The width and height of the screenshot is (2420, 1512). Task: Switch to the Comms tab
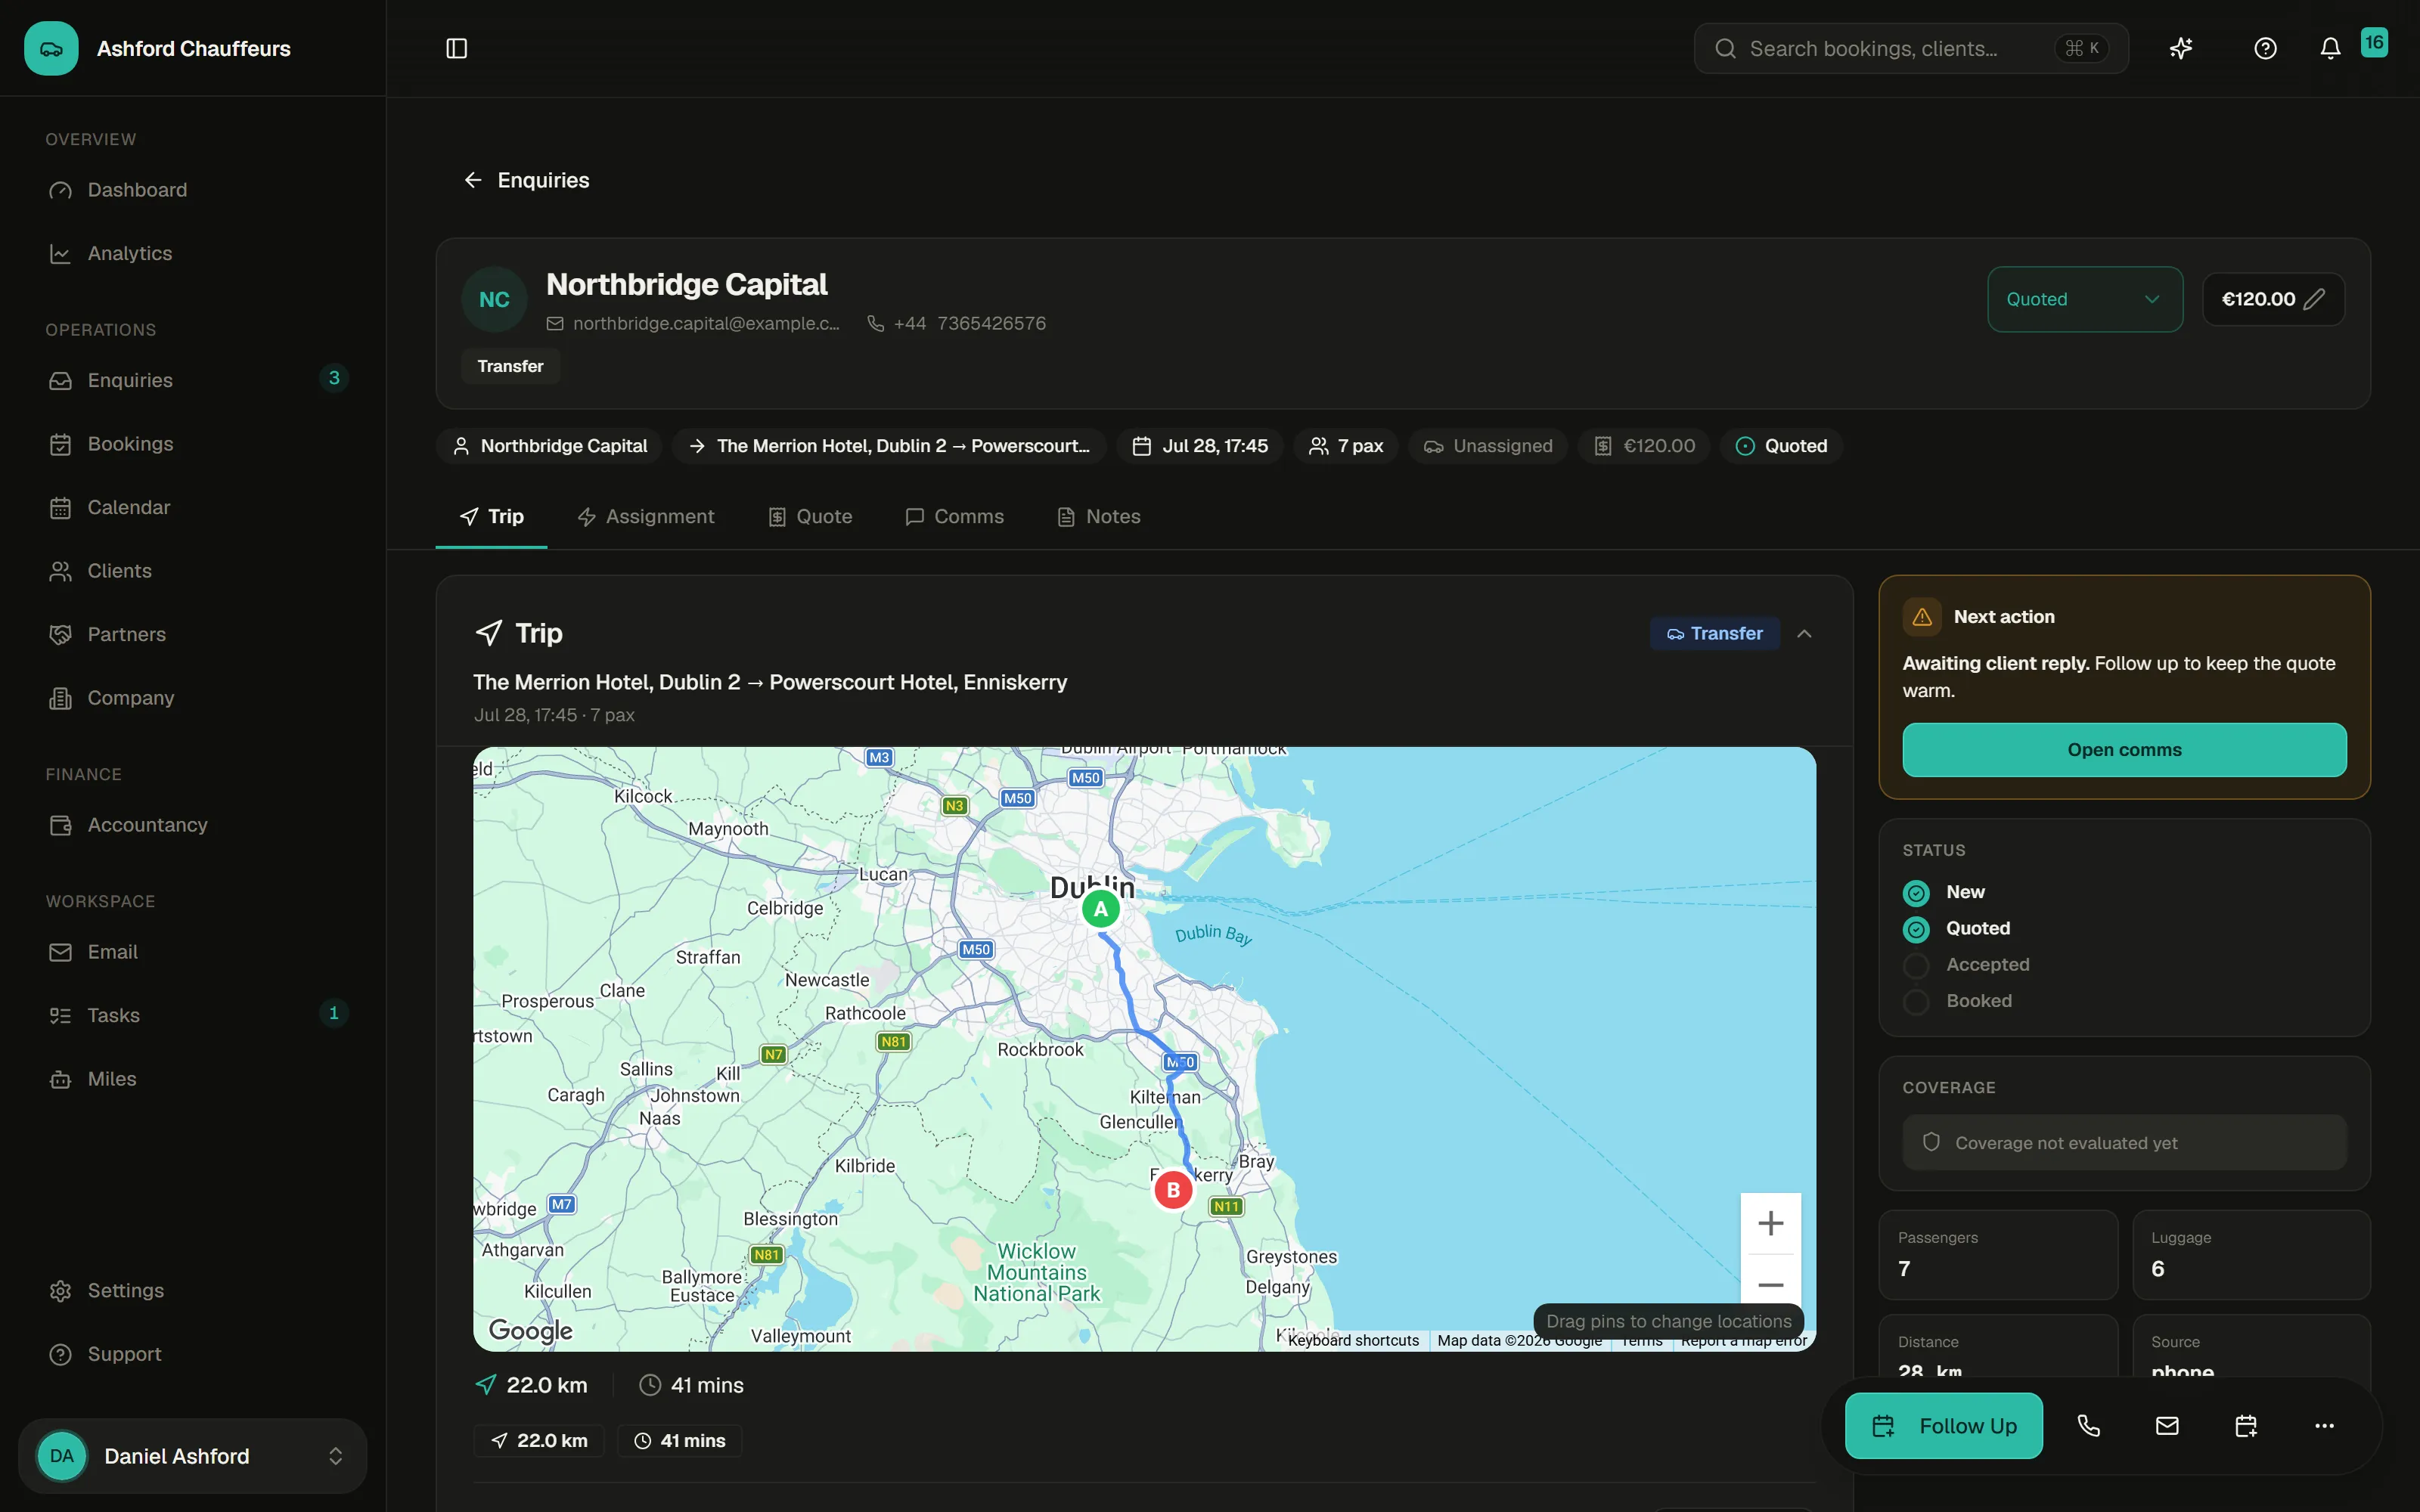[x=954, y=517]
